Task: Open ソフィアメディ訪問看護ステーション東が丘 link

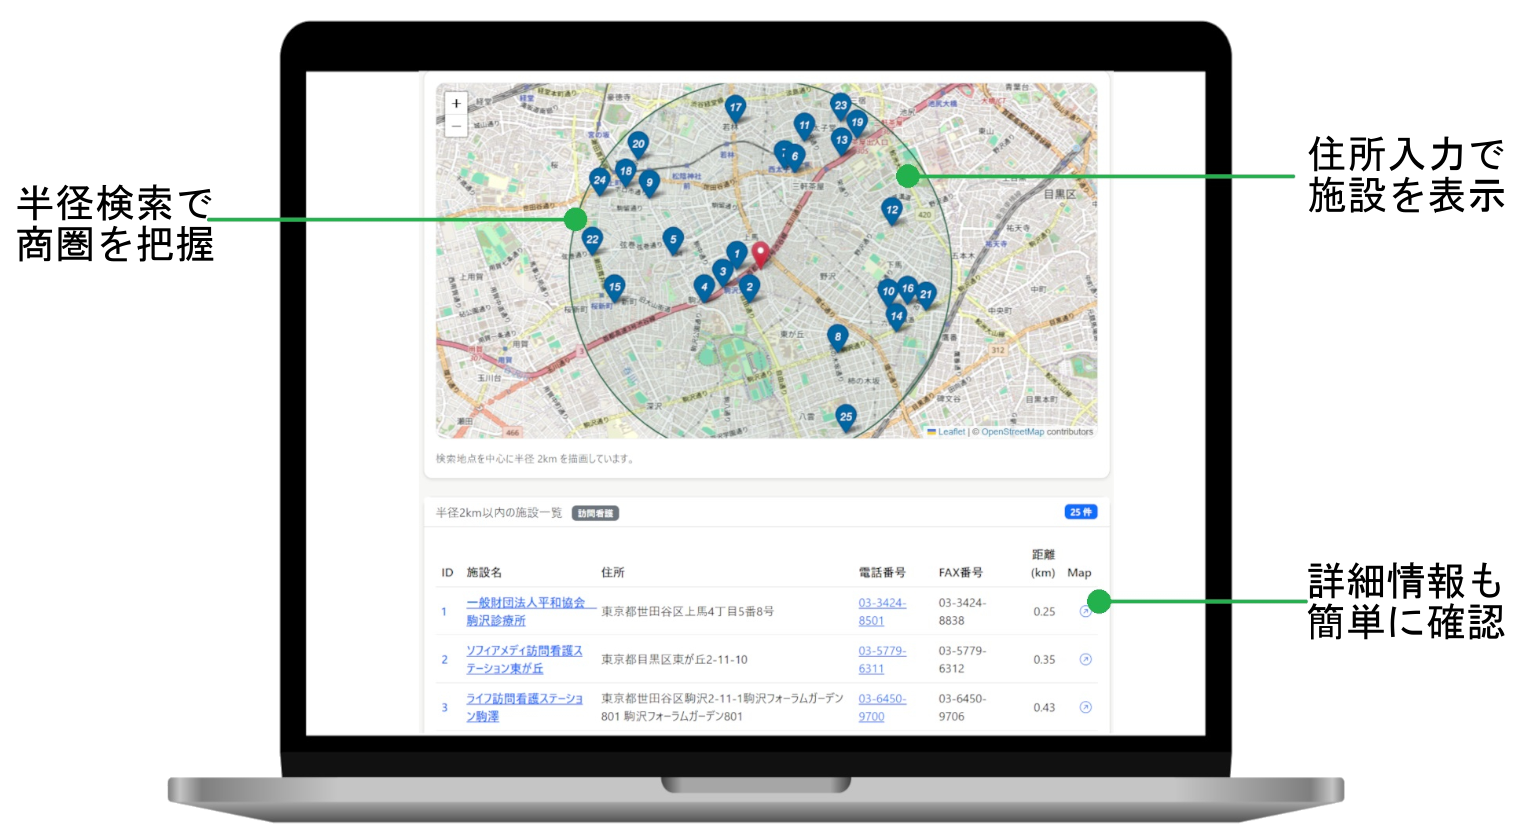Action: pos(523,651)
